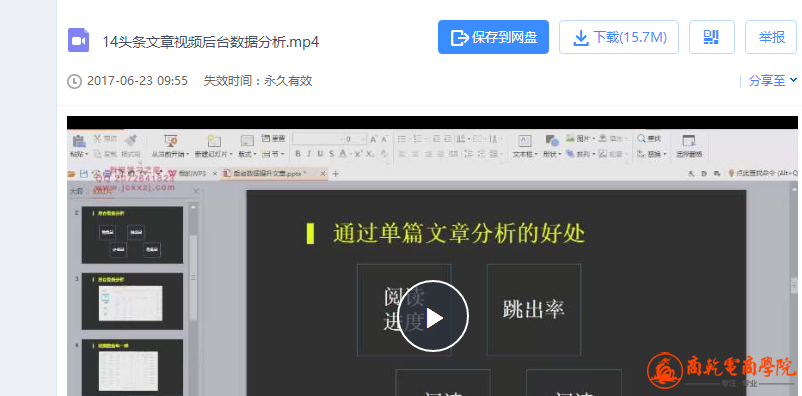Click the 选择窗格 selection pane icon in video
Viewport: 802px width, 396px height.
689,141
